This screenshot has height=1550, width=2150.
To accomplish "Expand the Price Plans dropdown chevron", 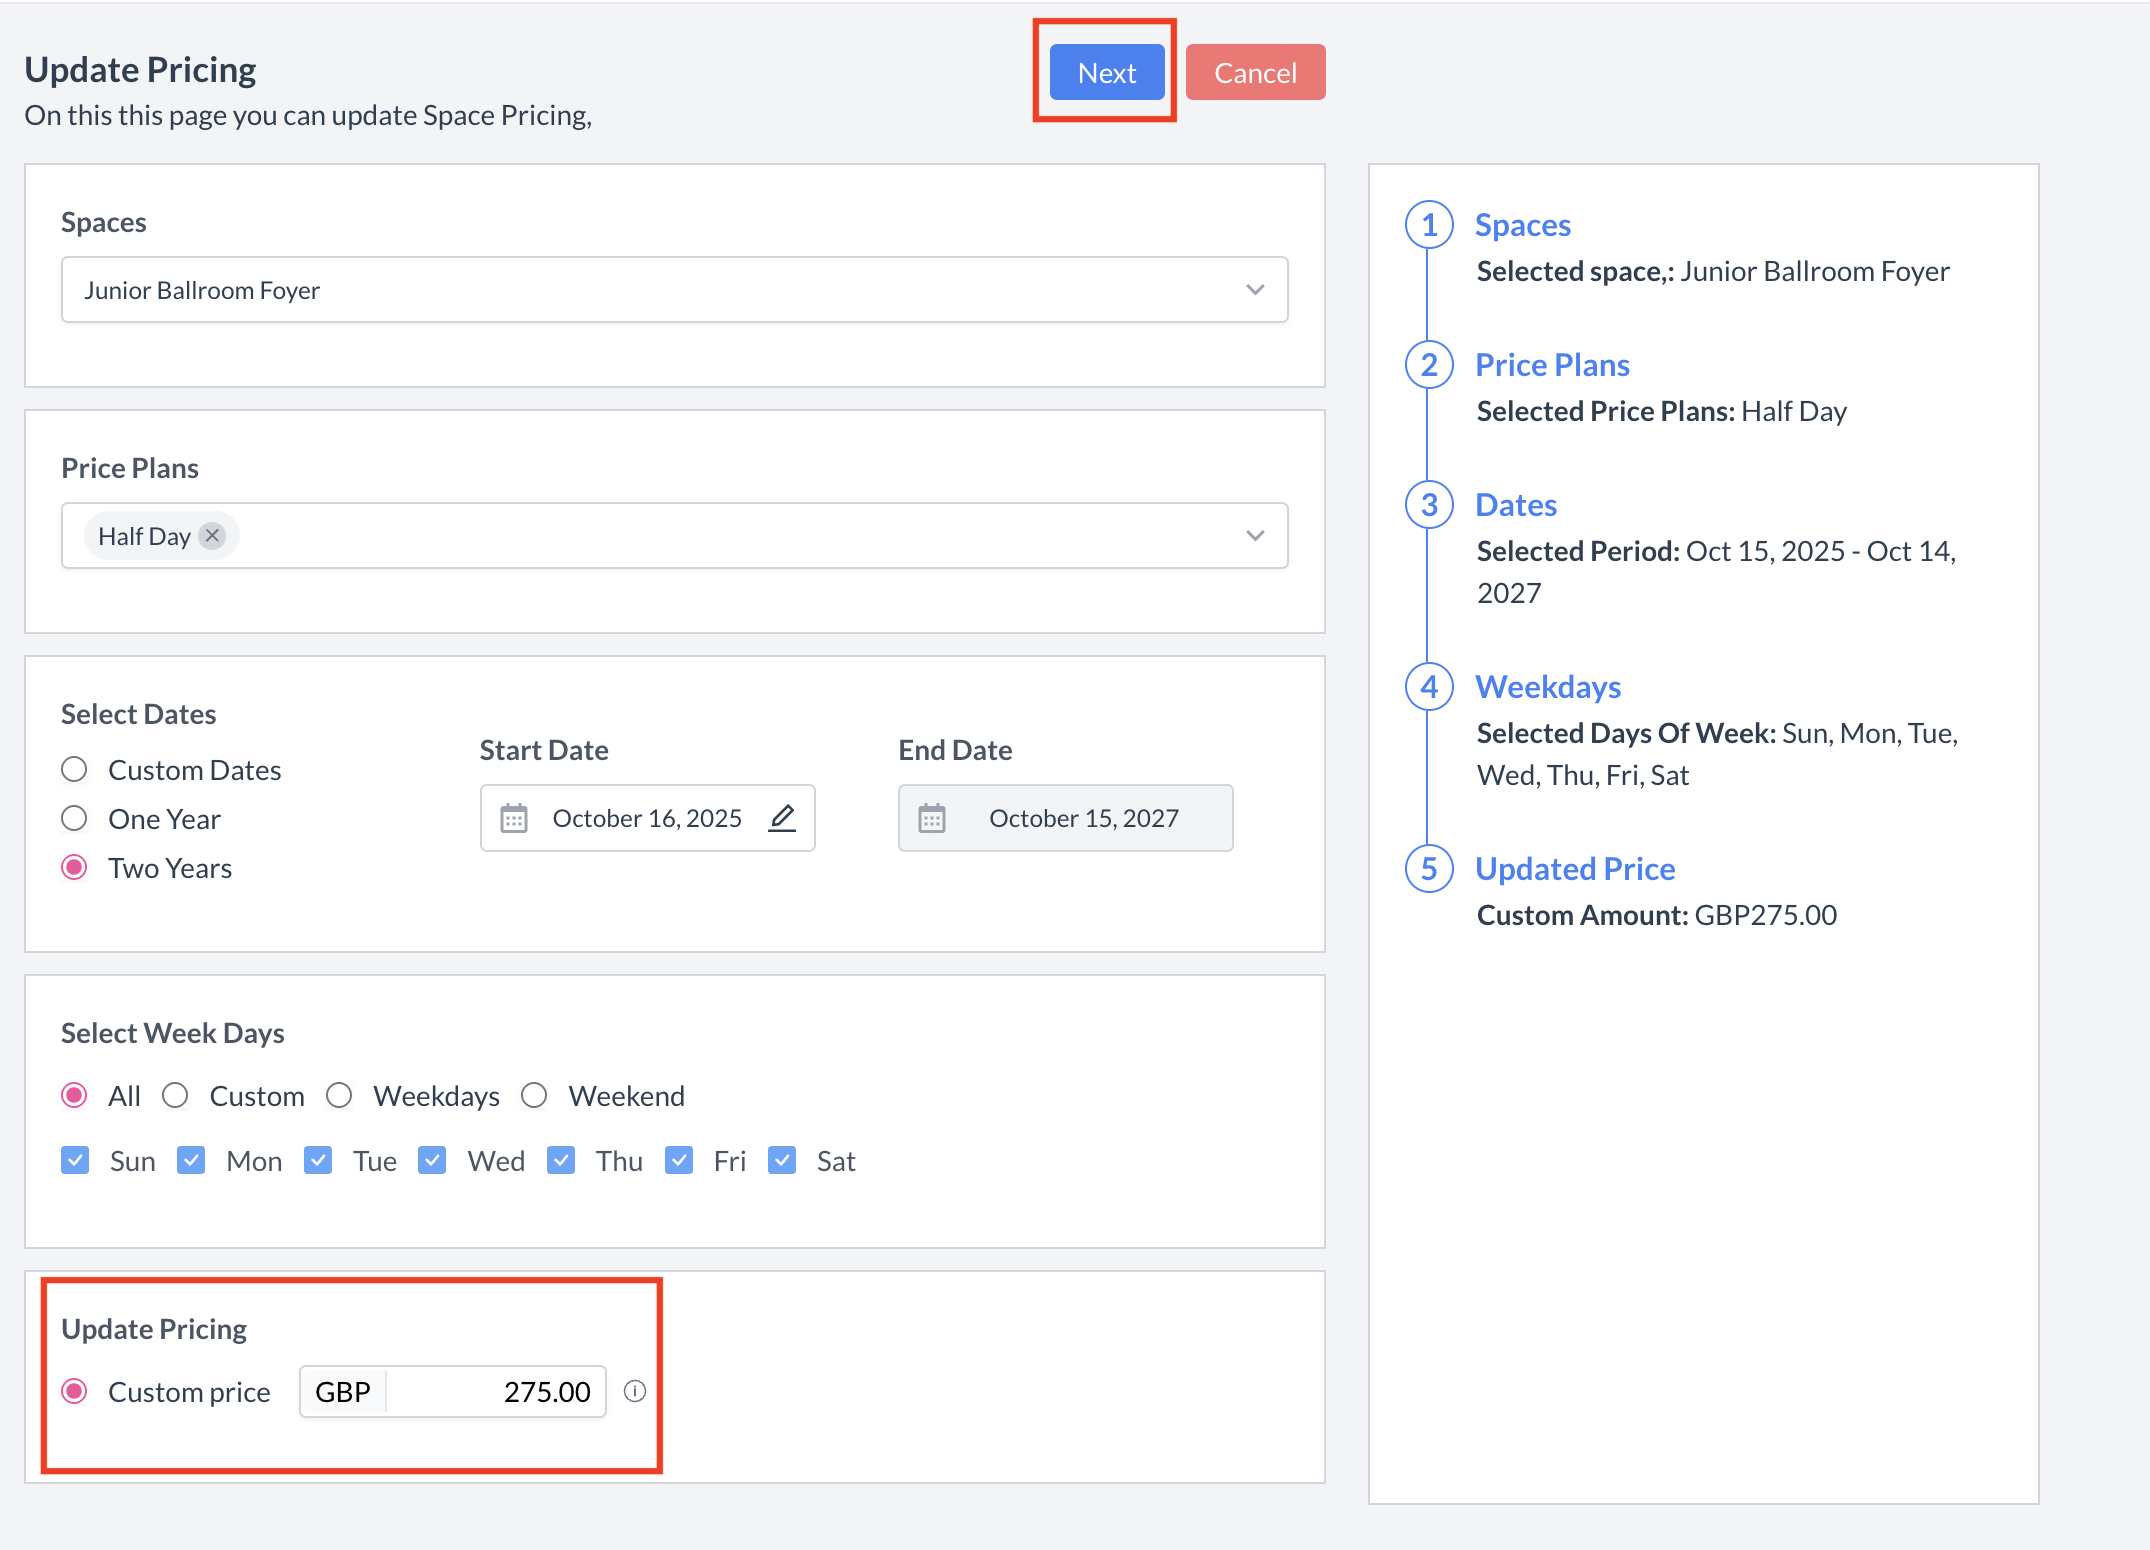I will [x=1255, y=536].
